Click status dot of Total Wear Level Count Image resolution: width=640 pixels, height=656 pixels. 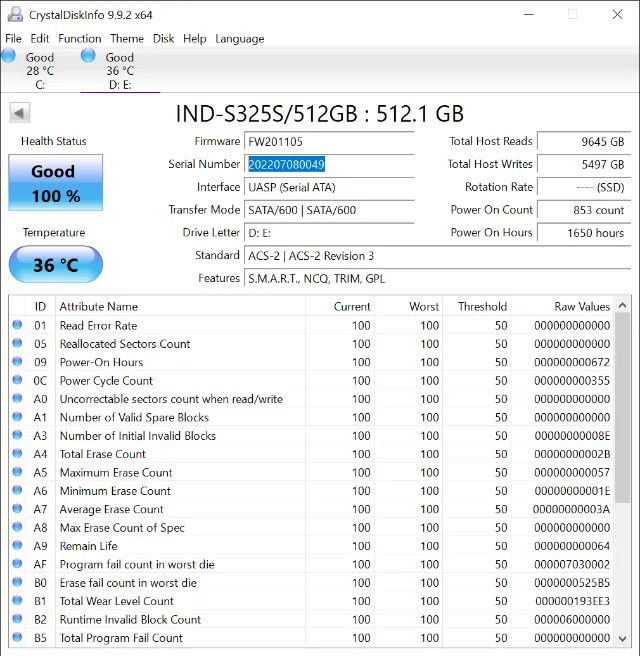tap(17, 600)
